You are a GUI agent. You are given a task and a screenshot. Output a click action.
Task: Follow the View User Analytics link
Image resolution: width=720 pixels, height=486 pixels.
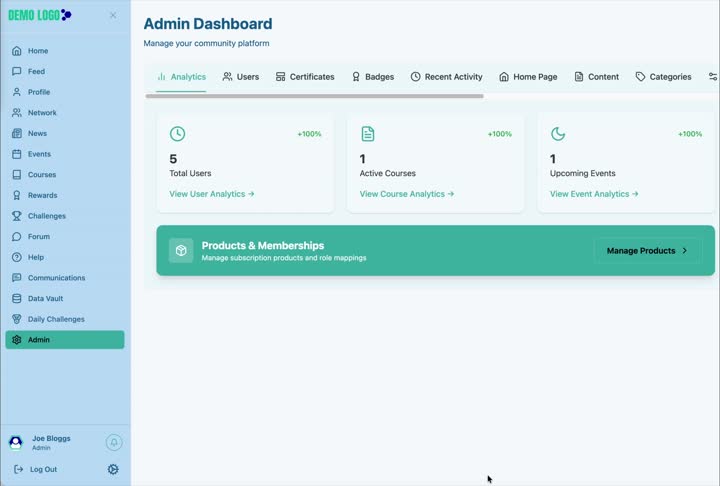coord(212,194)
